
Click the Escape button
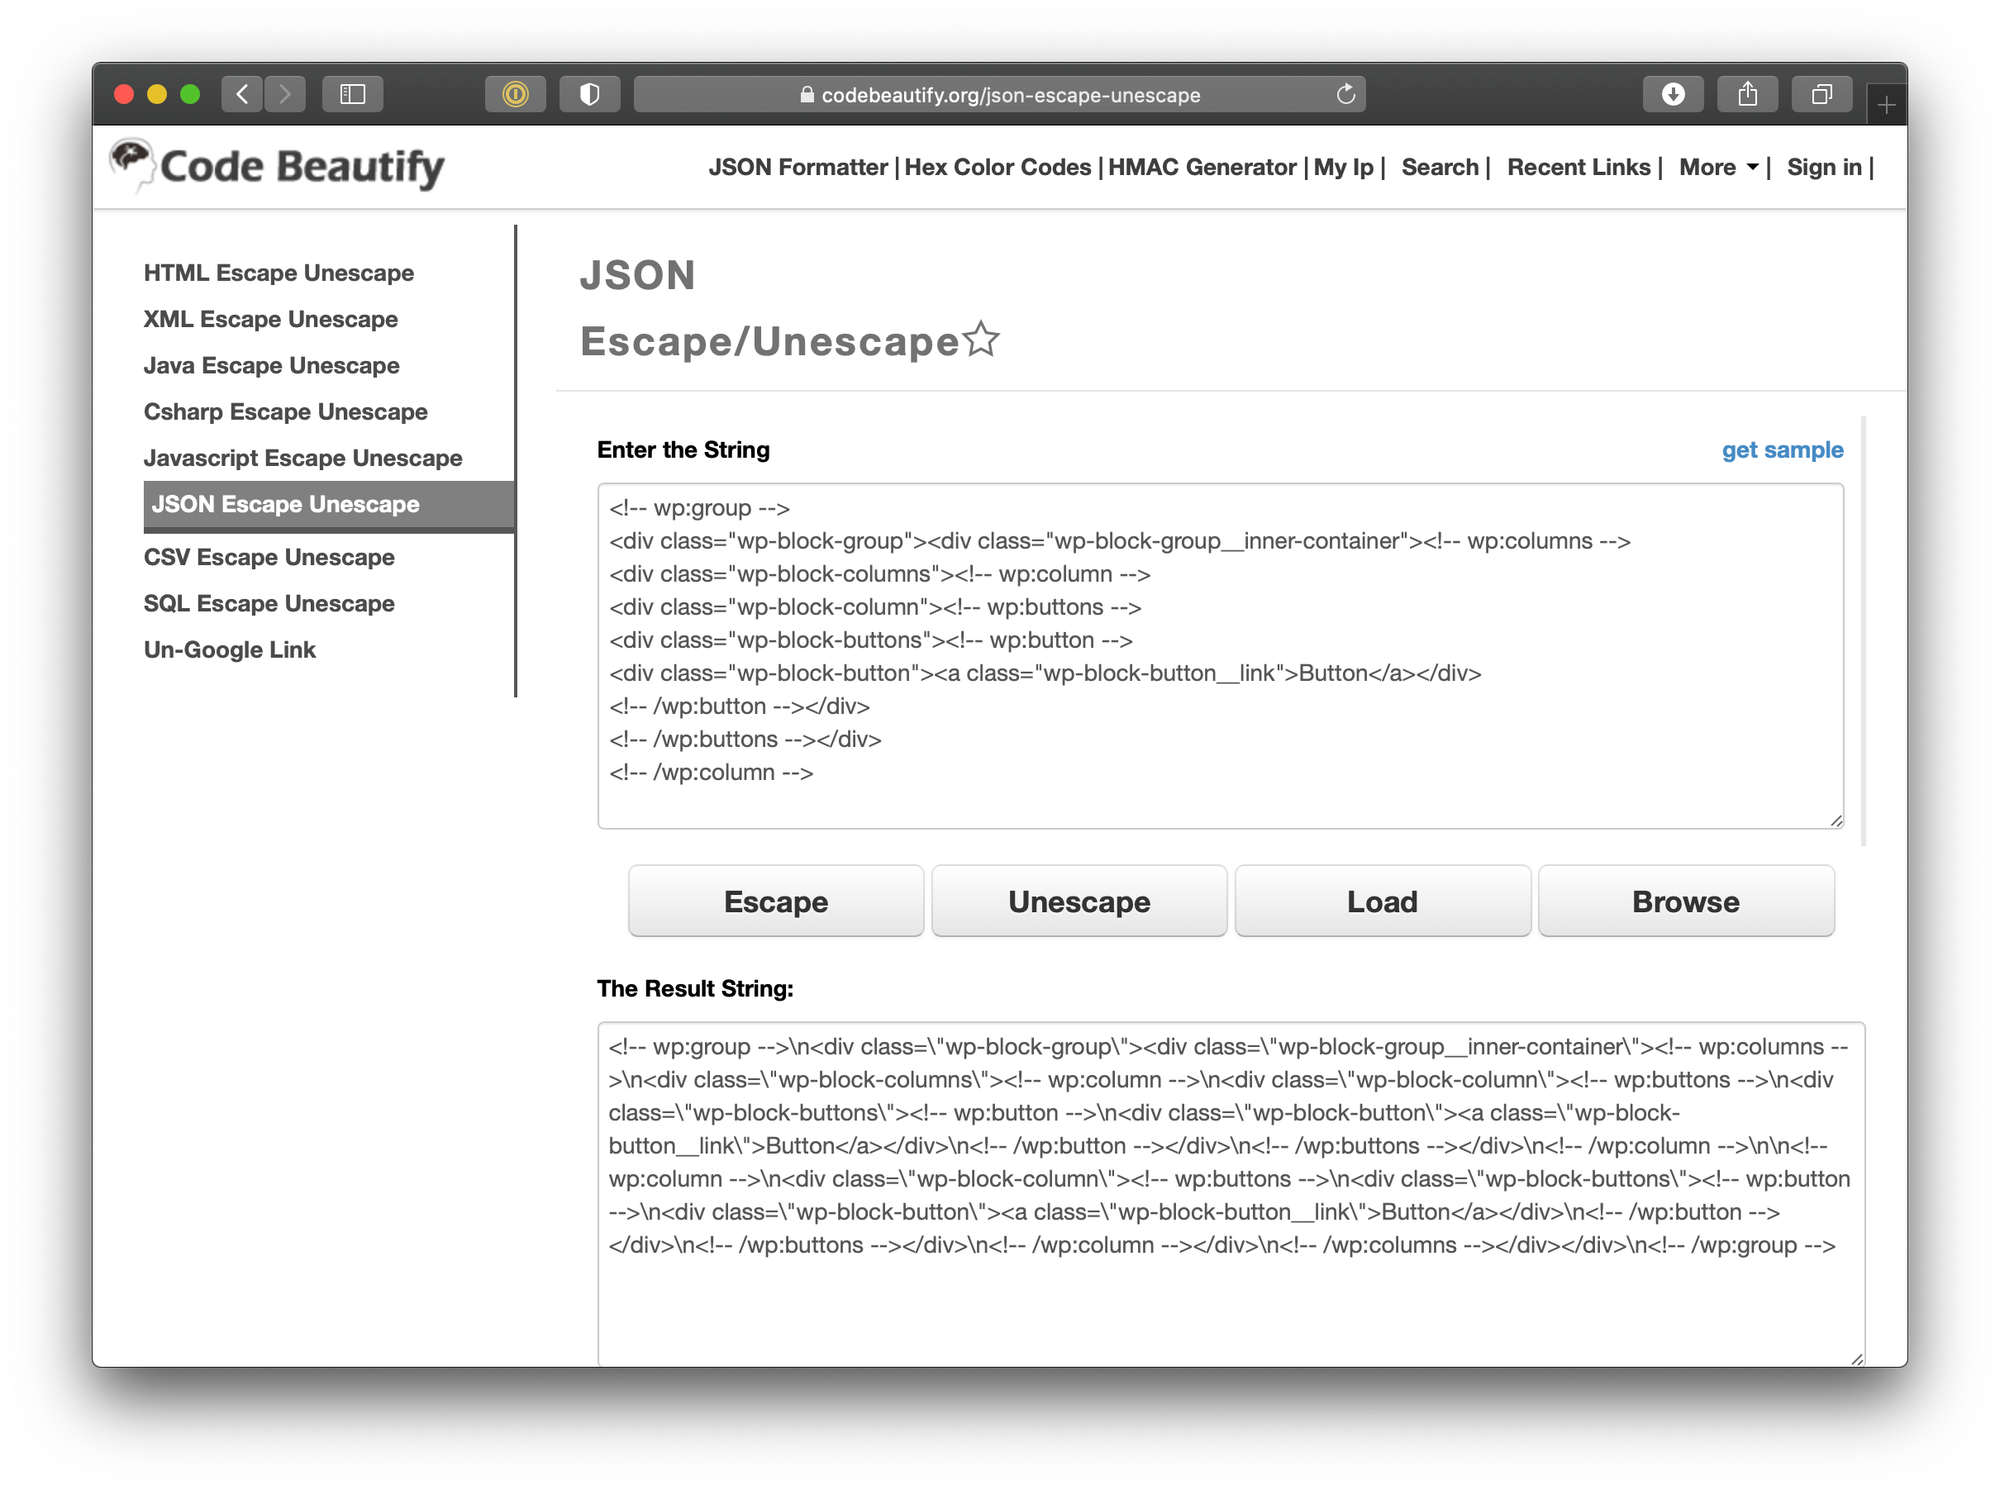pyautogui.click(x=775, y=901)
